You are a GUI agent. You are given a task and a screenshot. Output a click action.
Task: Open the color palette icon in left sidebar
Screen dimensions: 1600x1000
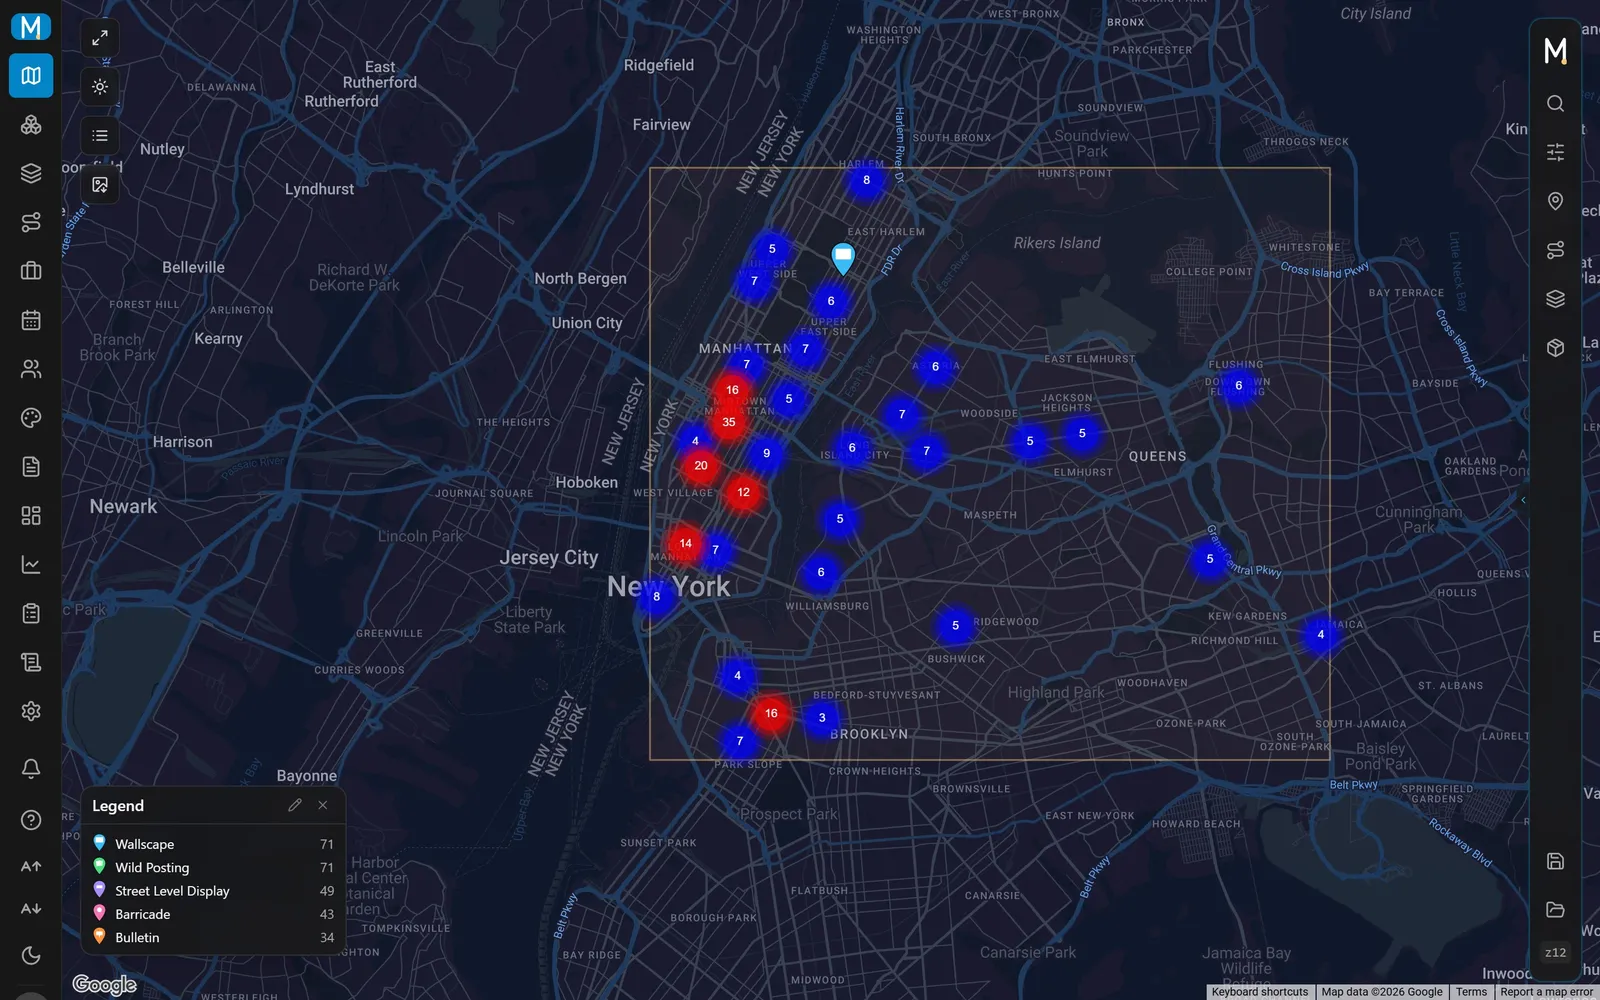(x=31, y=418)
